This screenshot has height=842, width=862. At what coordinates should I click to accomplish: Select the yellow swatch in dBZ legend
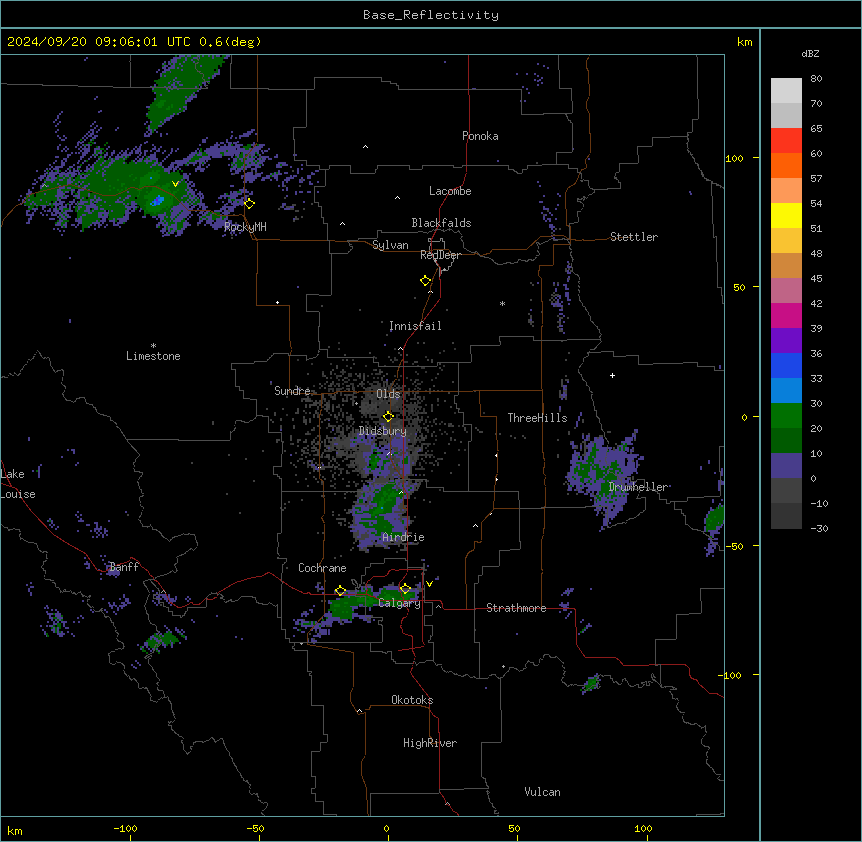786,215
